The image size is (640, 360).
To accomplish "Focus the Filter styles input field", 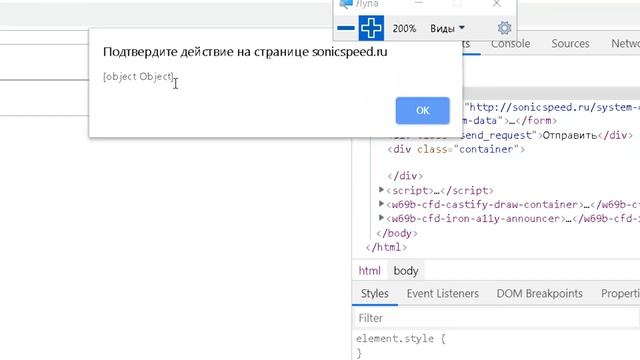I will pyautogui.click(x=496, y=318).
